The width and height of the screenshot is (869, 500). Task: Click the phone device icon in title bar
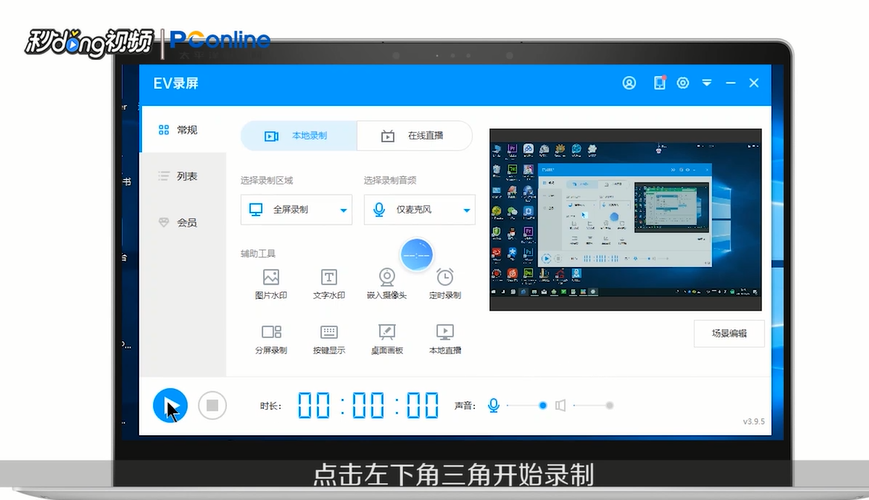660,83
